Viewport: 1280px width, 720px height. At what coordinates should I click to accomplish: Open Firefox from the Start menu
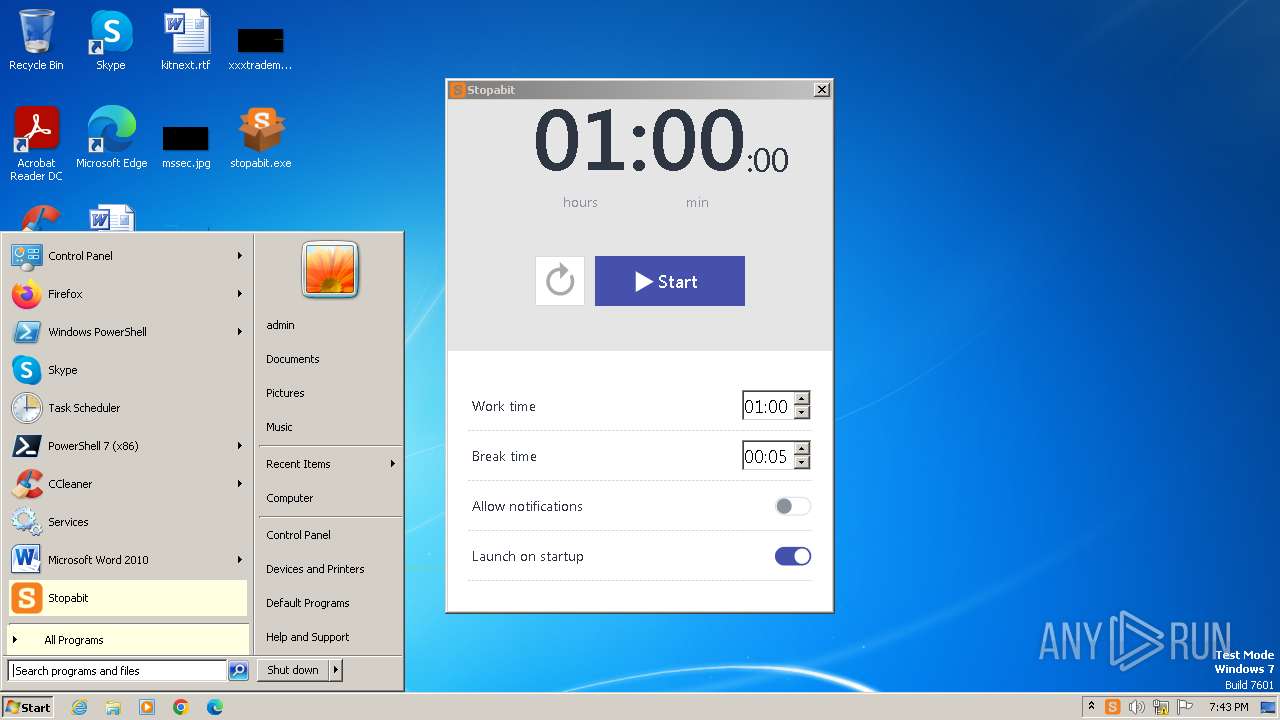pos(128,294)
